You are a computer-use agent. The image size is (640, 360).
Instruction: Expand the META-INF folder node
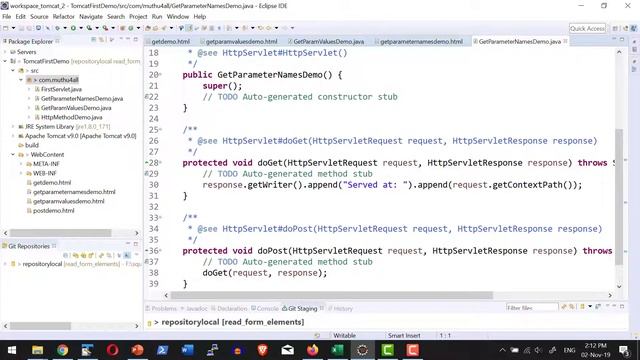[x=21, y=164]
